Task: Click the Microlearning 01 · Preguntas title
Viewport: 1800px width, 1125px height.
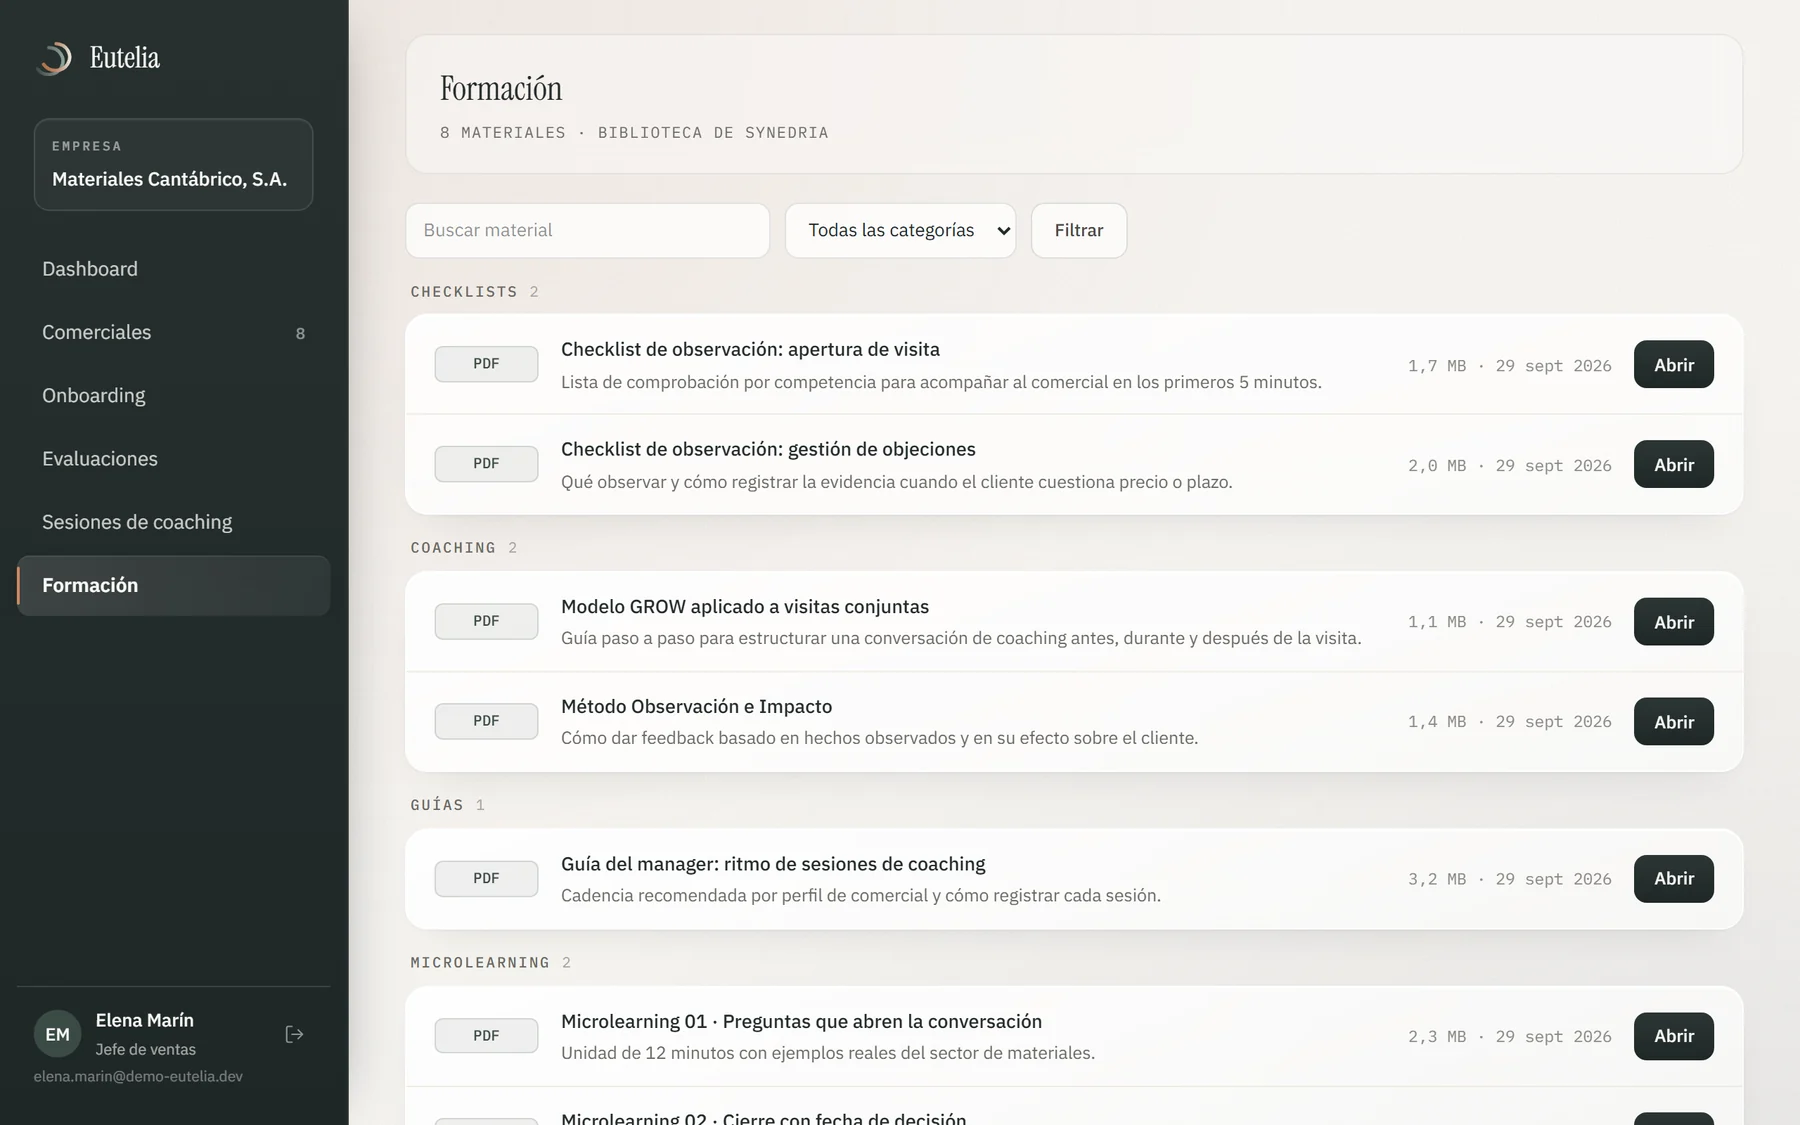Action: pyautogui.click(x=801, y=1021)
